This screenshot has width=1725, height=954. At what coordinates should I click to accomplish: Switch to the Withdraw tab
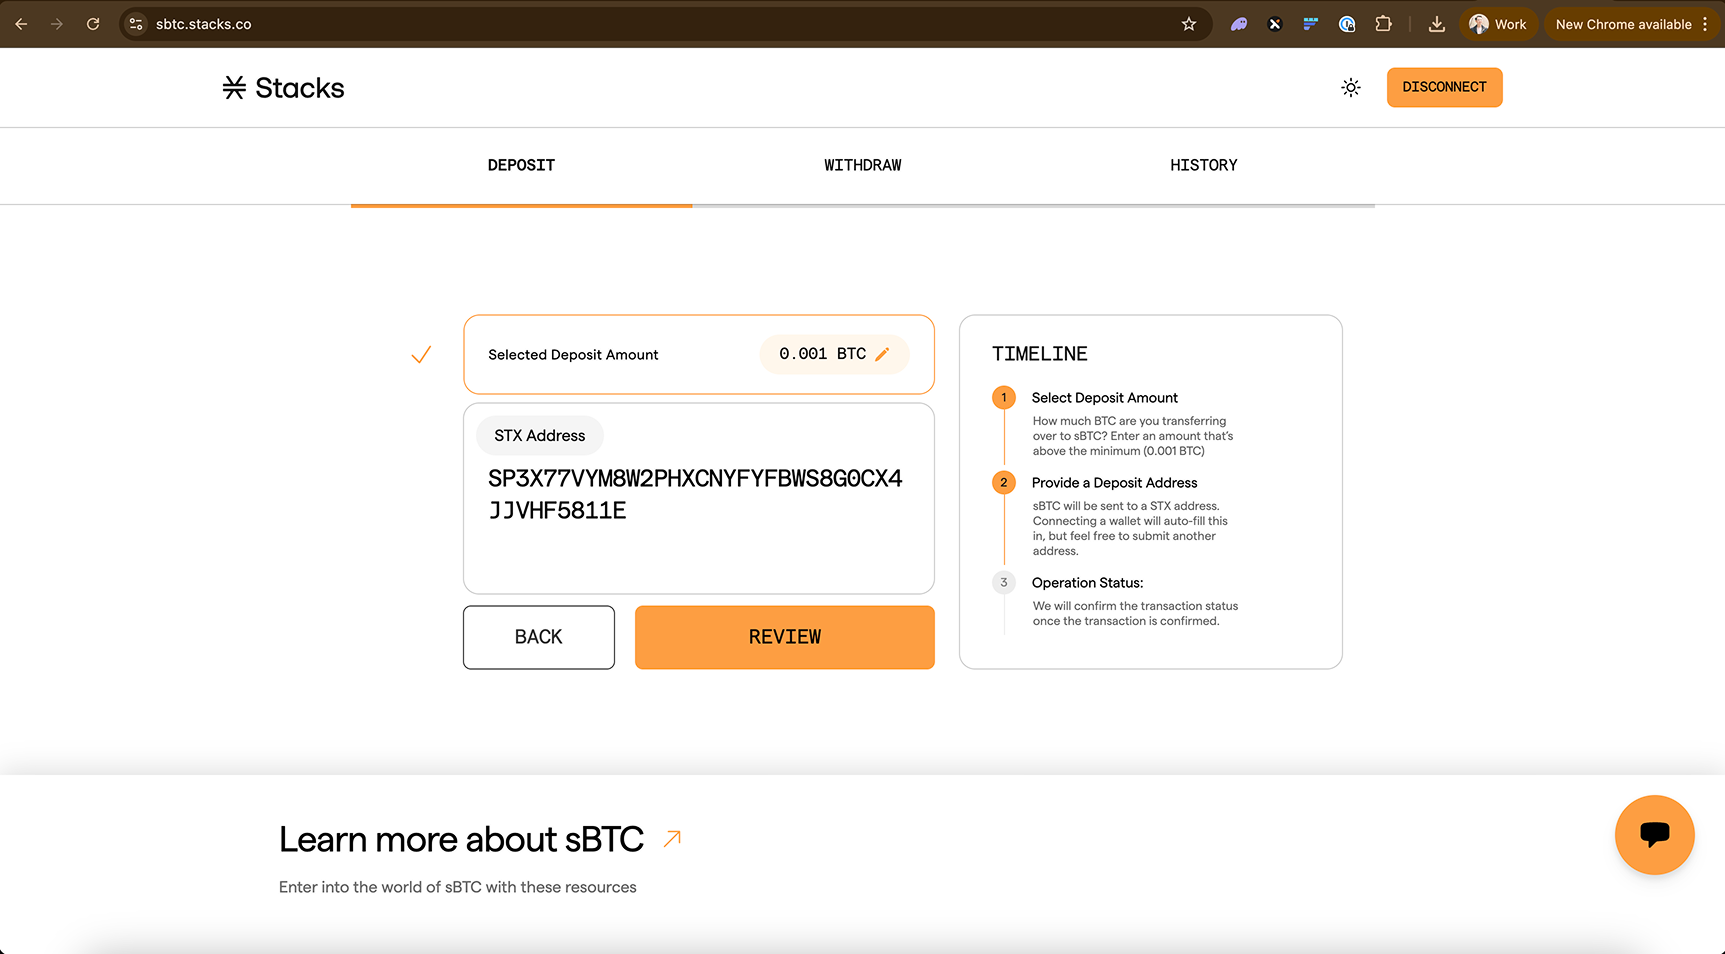point(862,165)
